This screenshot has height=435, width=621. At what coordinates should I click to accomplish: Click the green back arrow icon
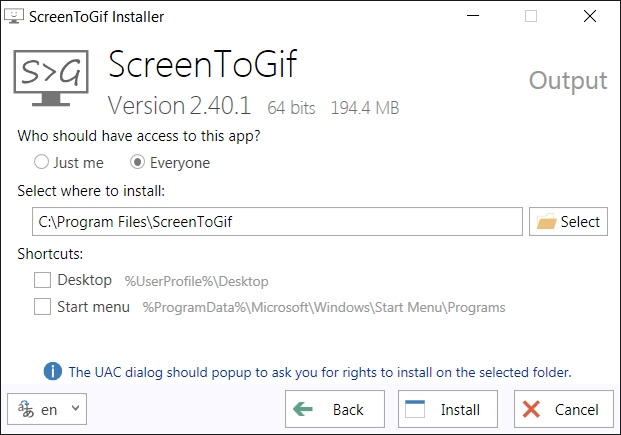(305, 410)
